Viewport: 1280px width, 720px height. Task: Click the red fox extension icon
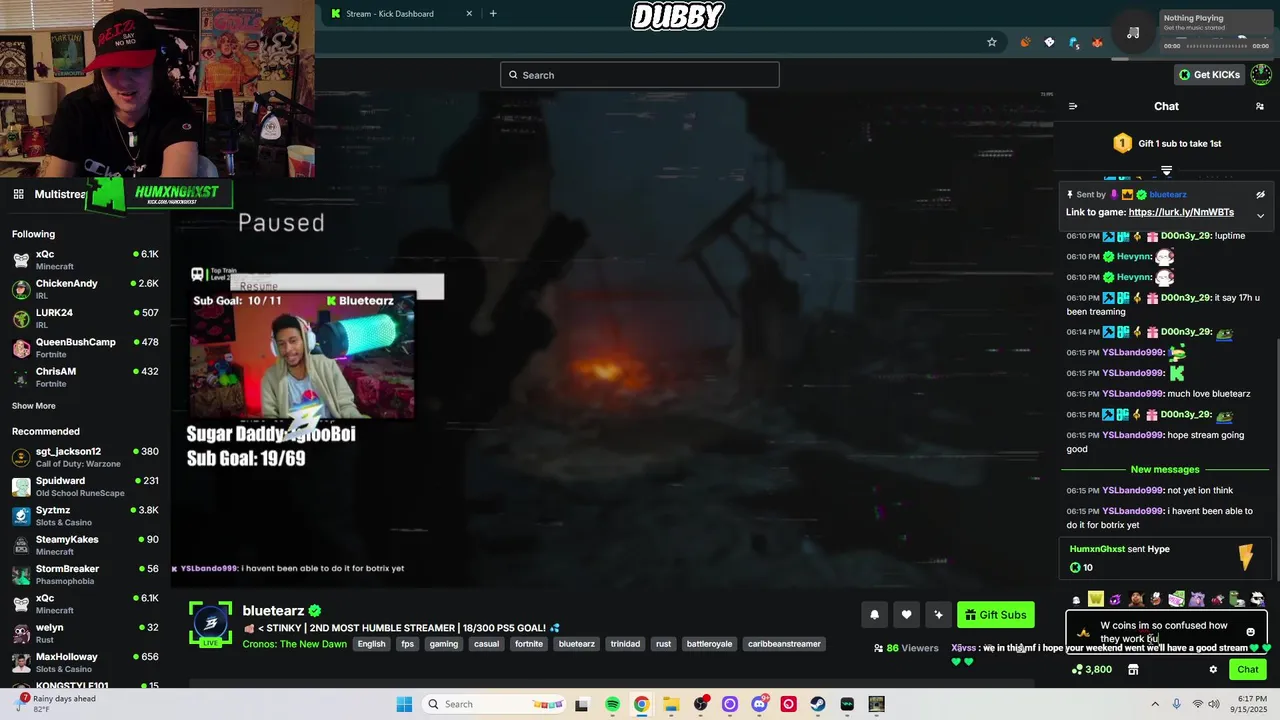click(x=1097, y=42)
